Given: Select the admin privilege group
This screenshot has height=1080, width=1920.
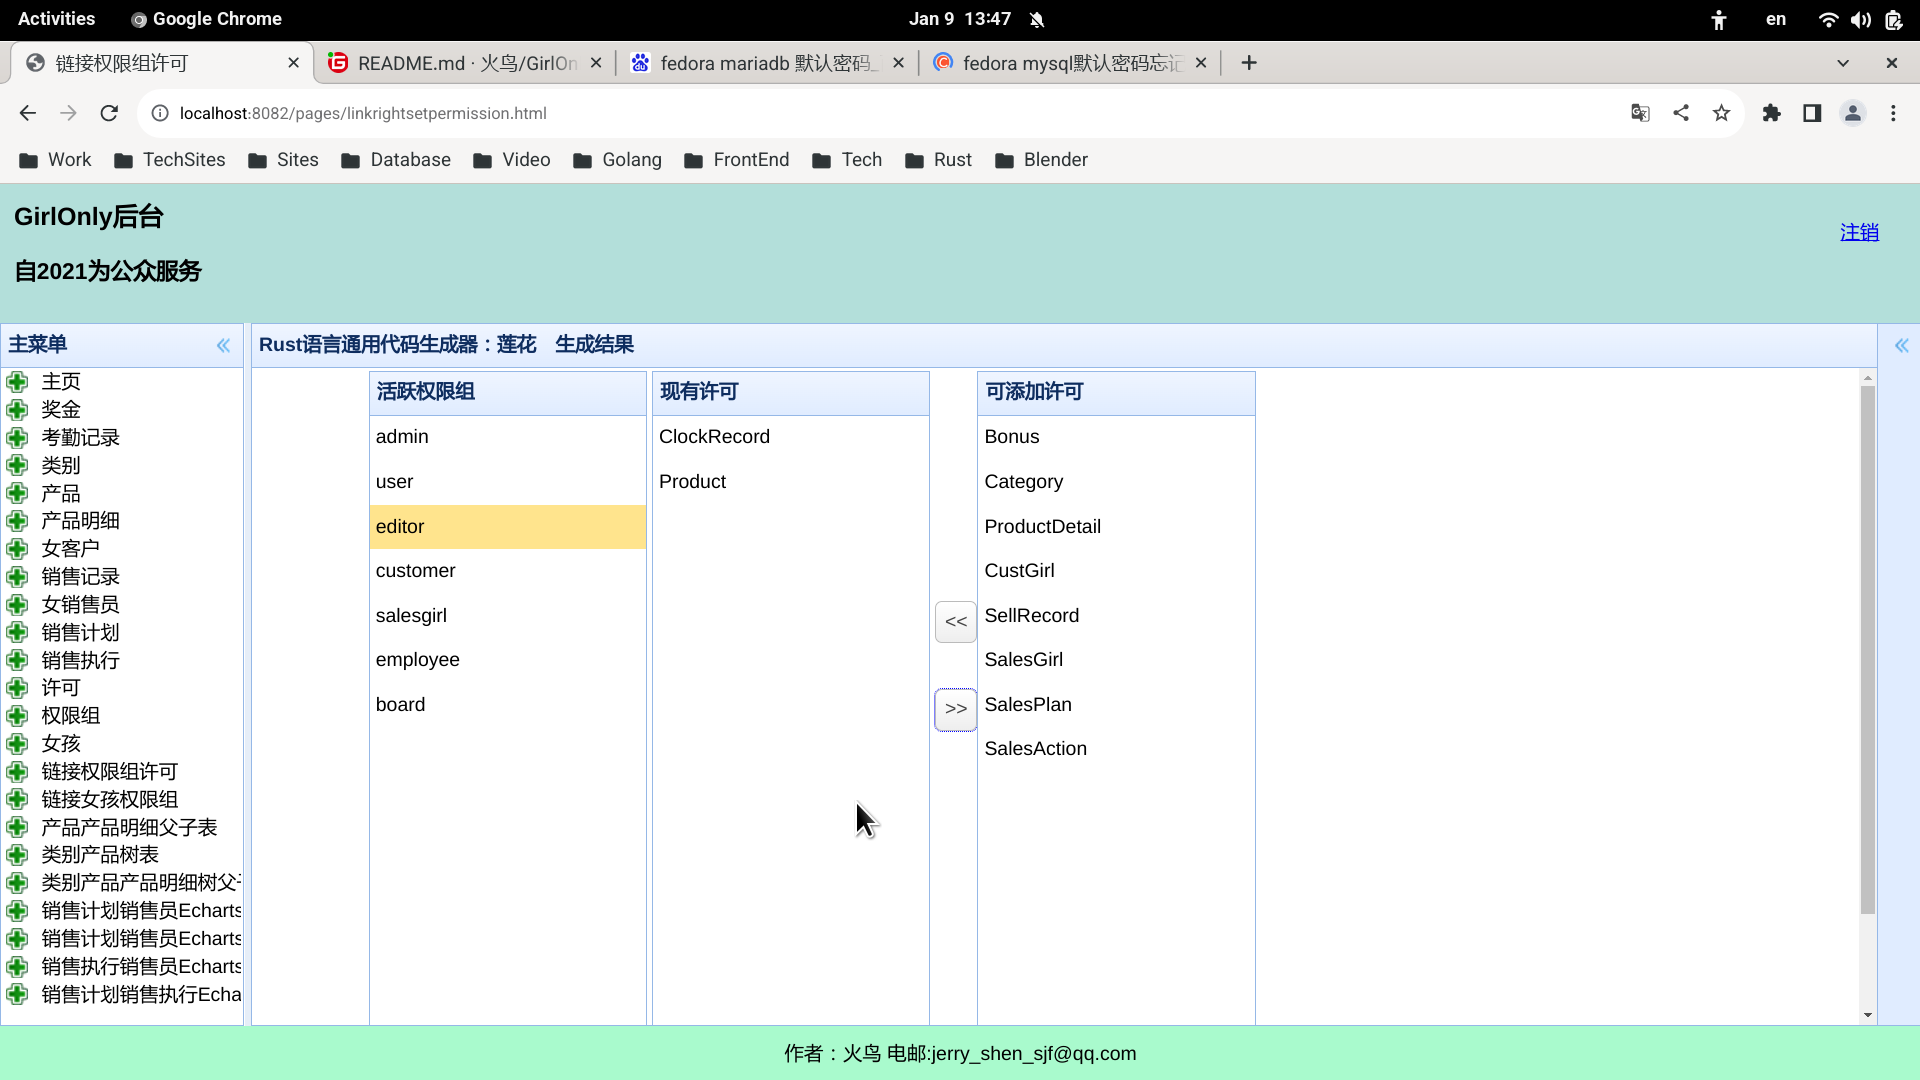Looking at the screenshot, I should coord(402,437).
